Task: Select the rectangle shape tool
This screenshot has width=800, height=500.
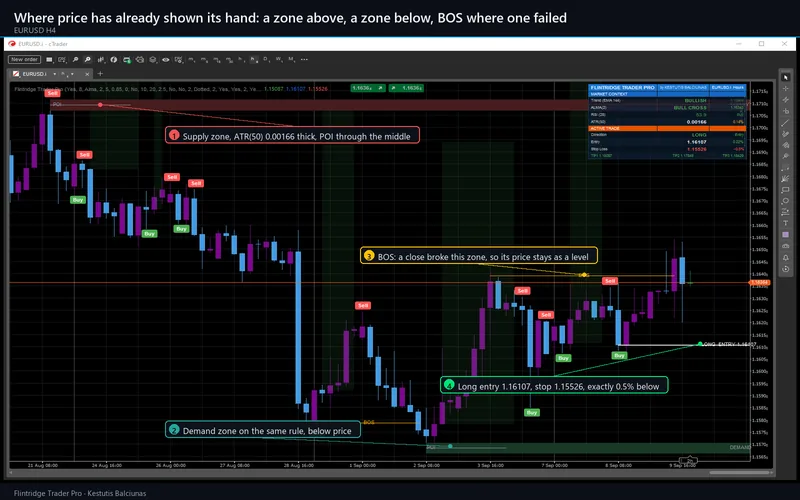Action: click(785, 190)
